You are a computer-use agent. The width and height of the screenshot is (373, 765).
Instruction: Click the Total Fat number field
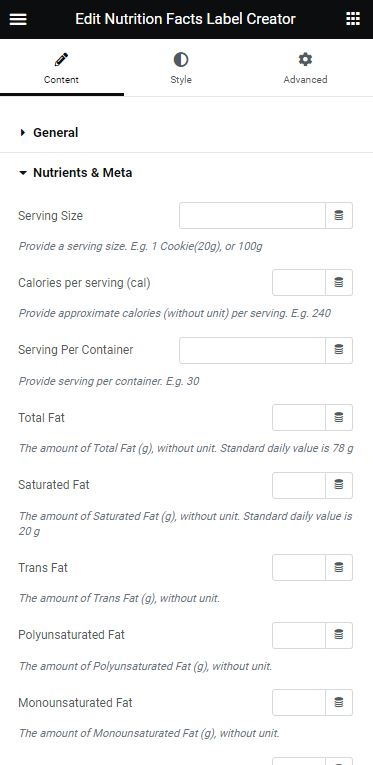coord(299,418)
